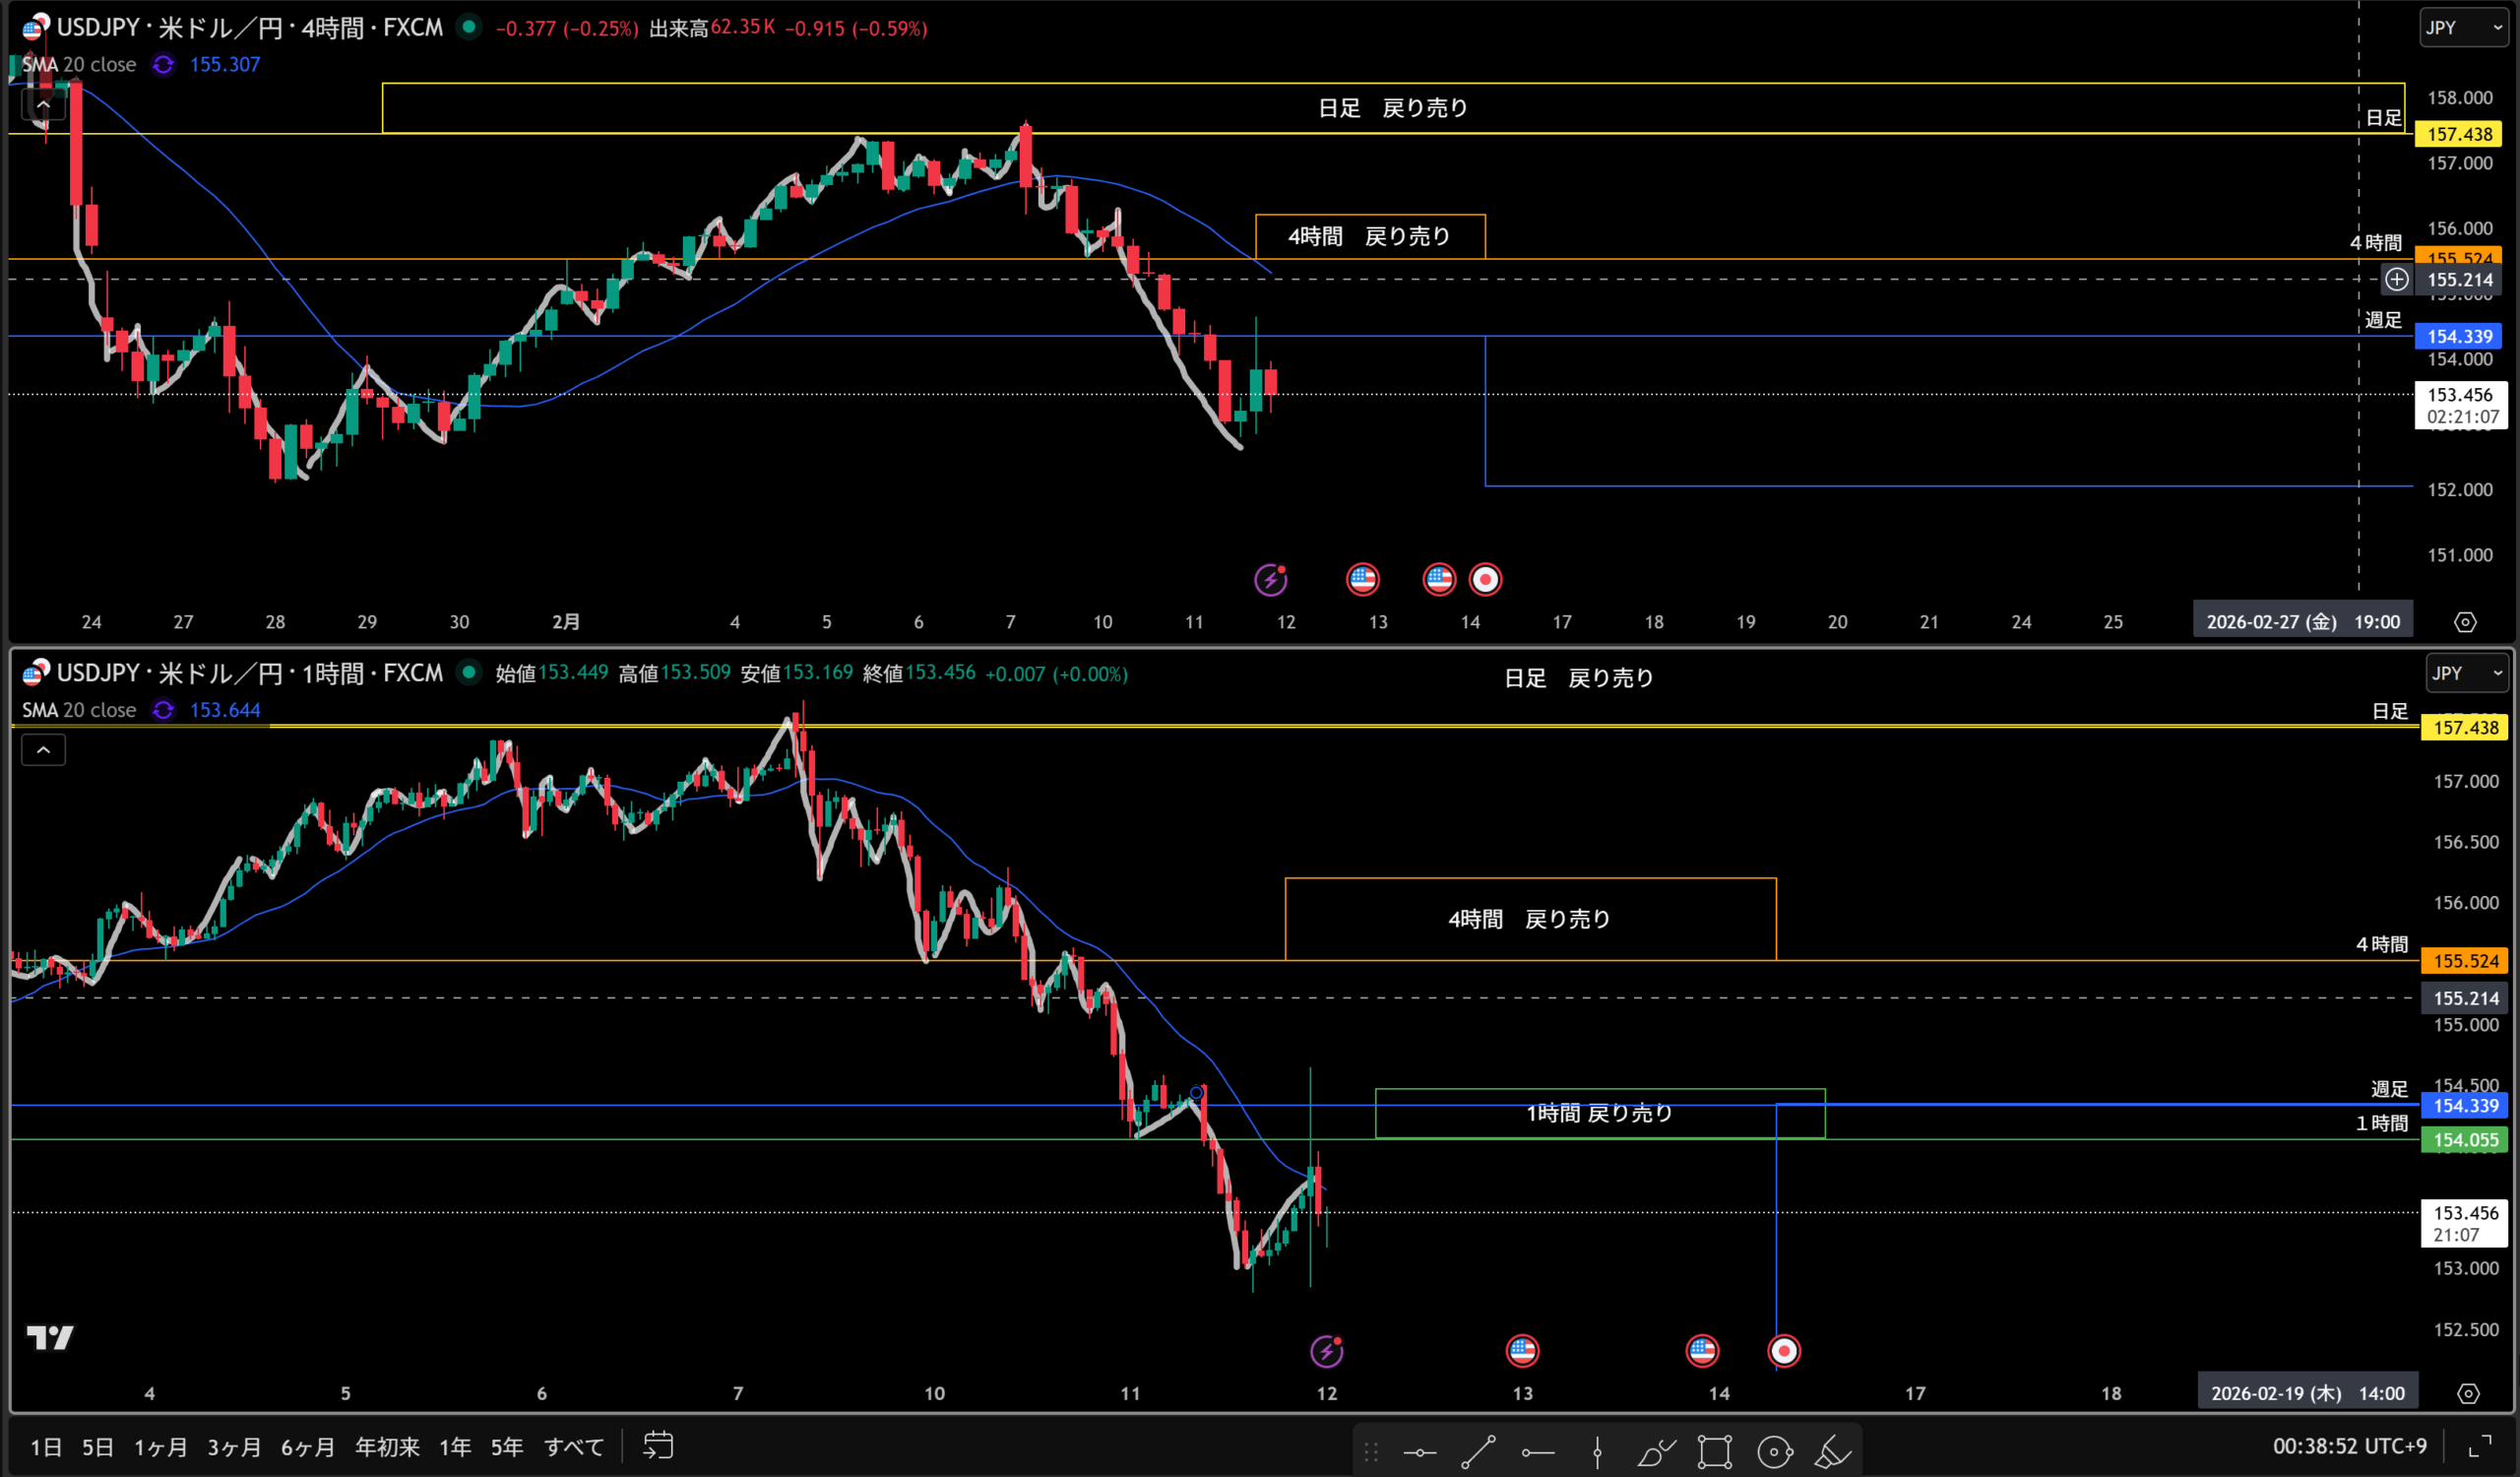
Task: Select the rectangle drawing tool
Action: click(x=1714, y=1451)
